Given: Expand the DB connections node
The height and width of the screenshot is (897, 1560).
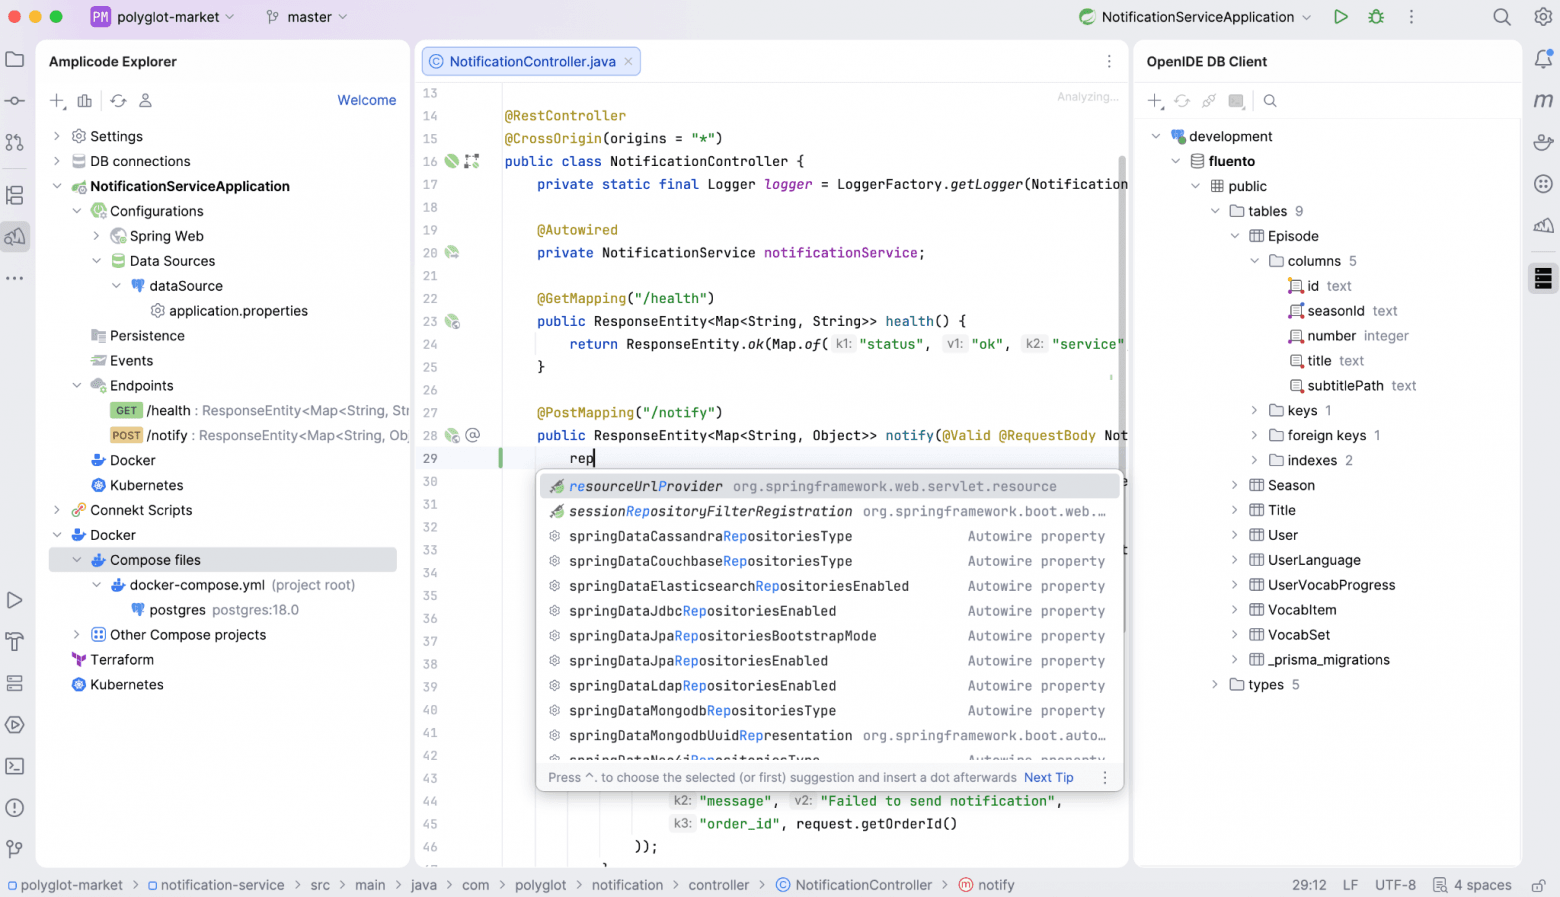Looking at the screenshot, I should [x=57, y=161].
